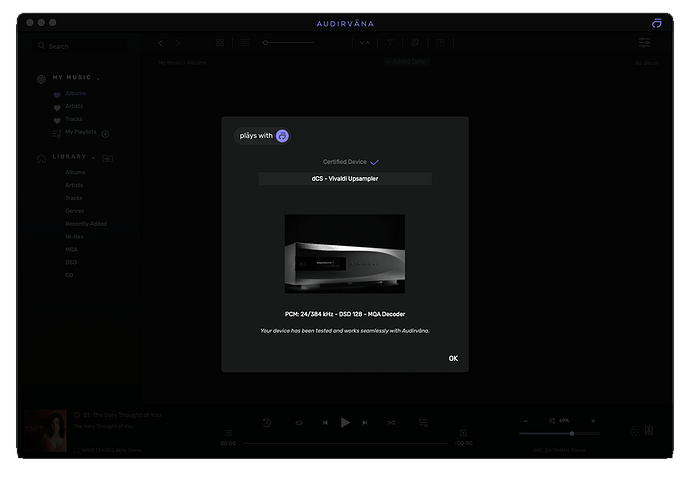Select Artists under Library

(x=74, y=185)
